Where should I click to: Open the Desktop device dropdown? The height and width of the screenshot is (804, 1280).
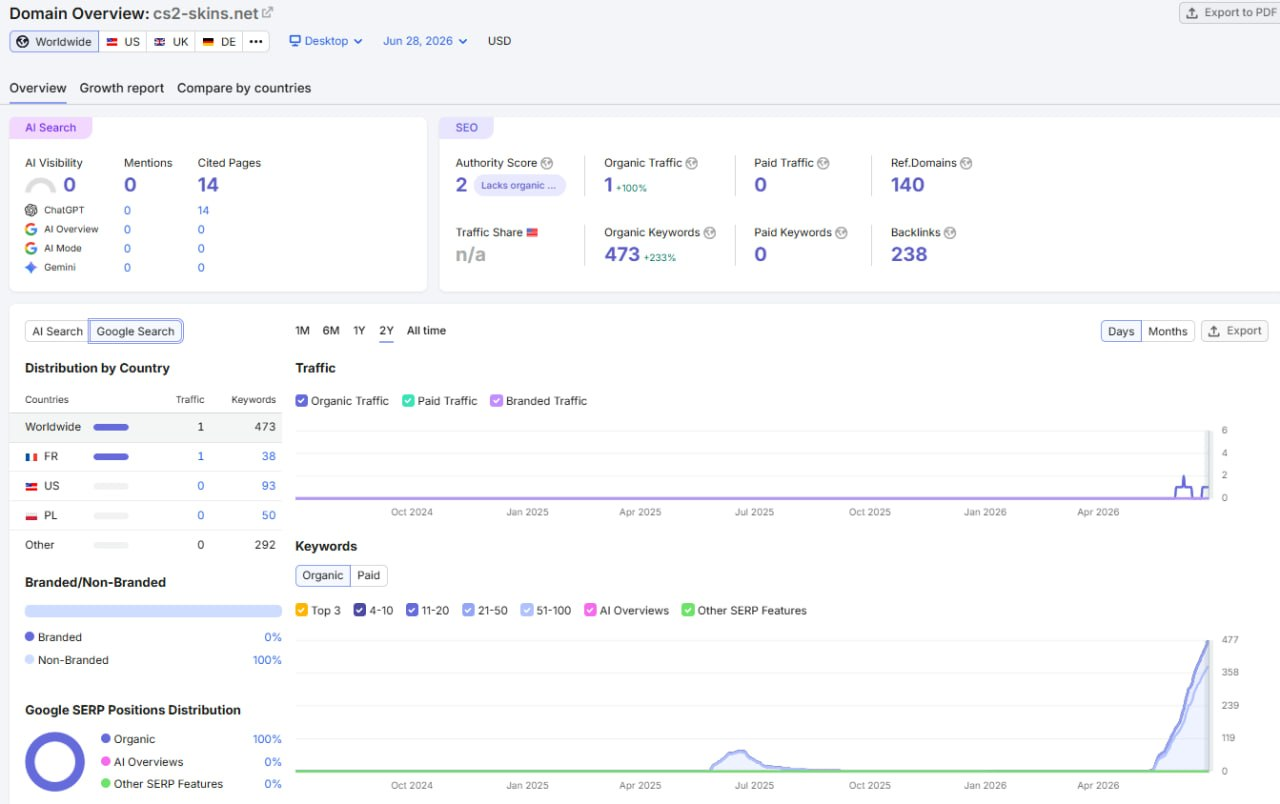[x=326, y=41]
